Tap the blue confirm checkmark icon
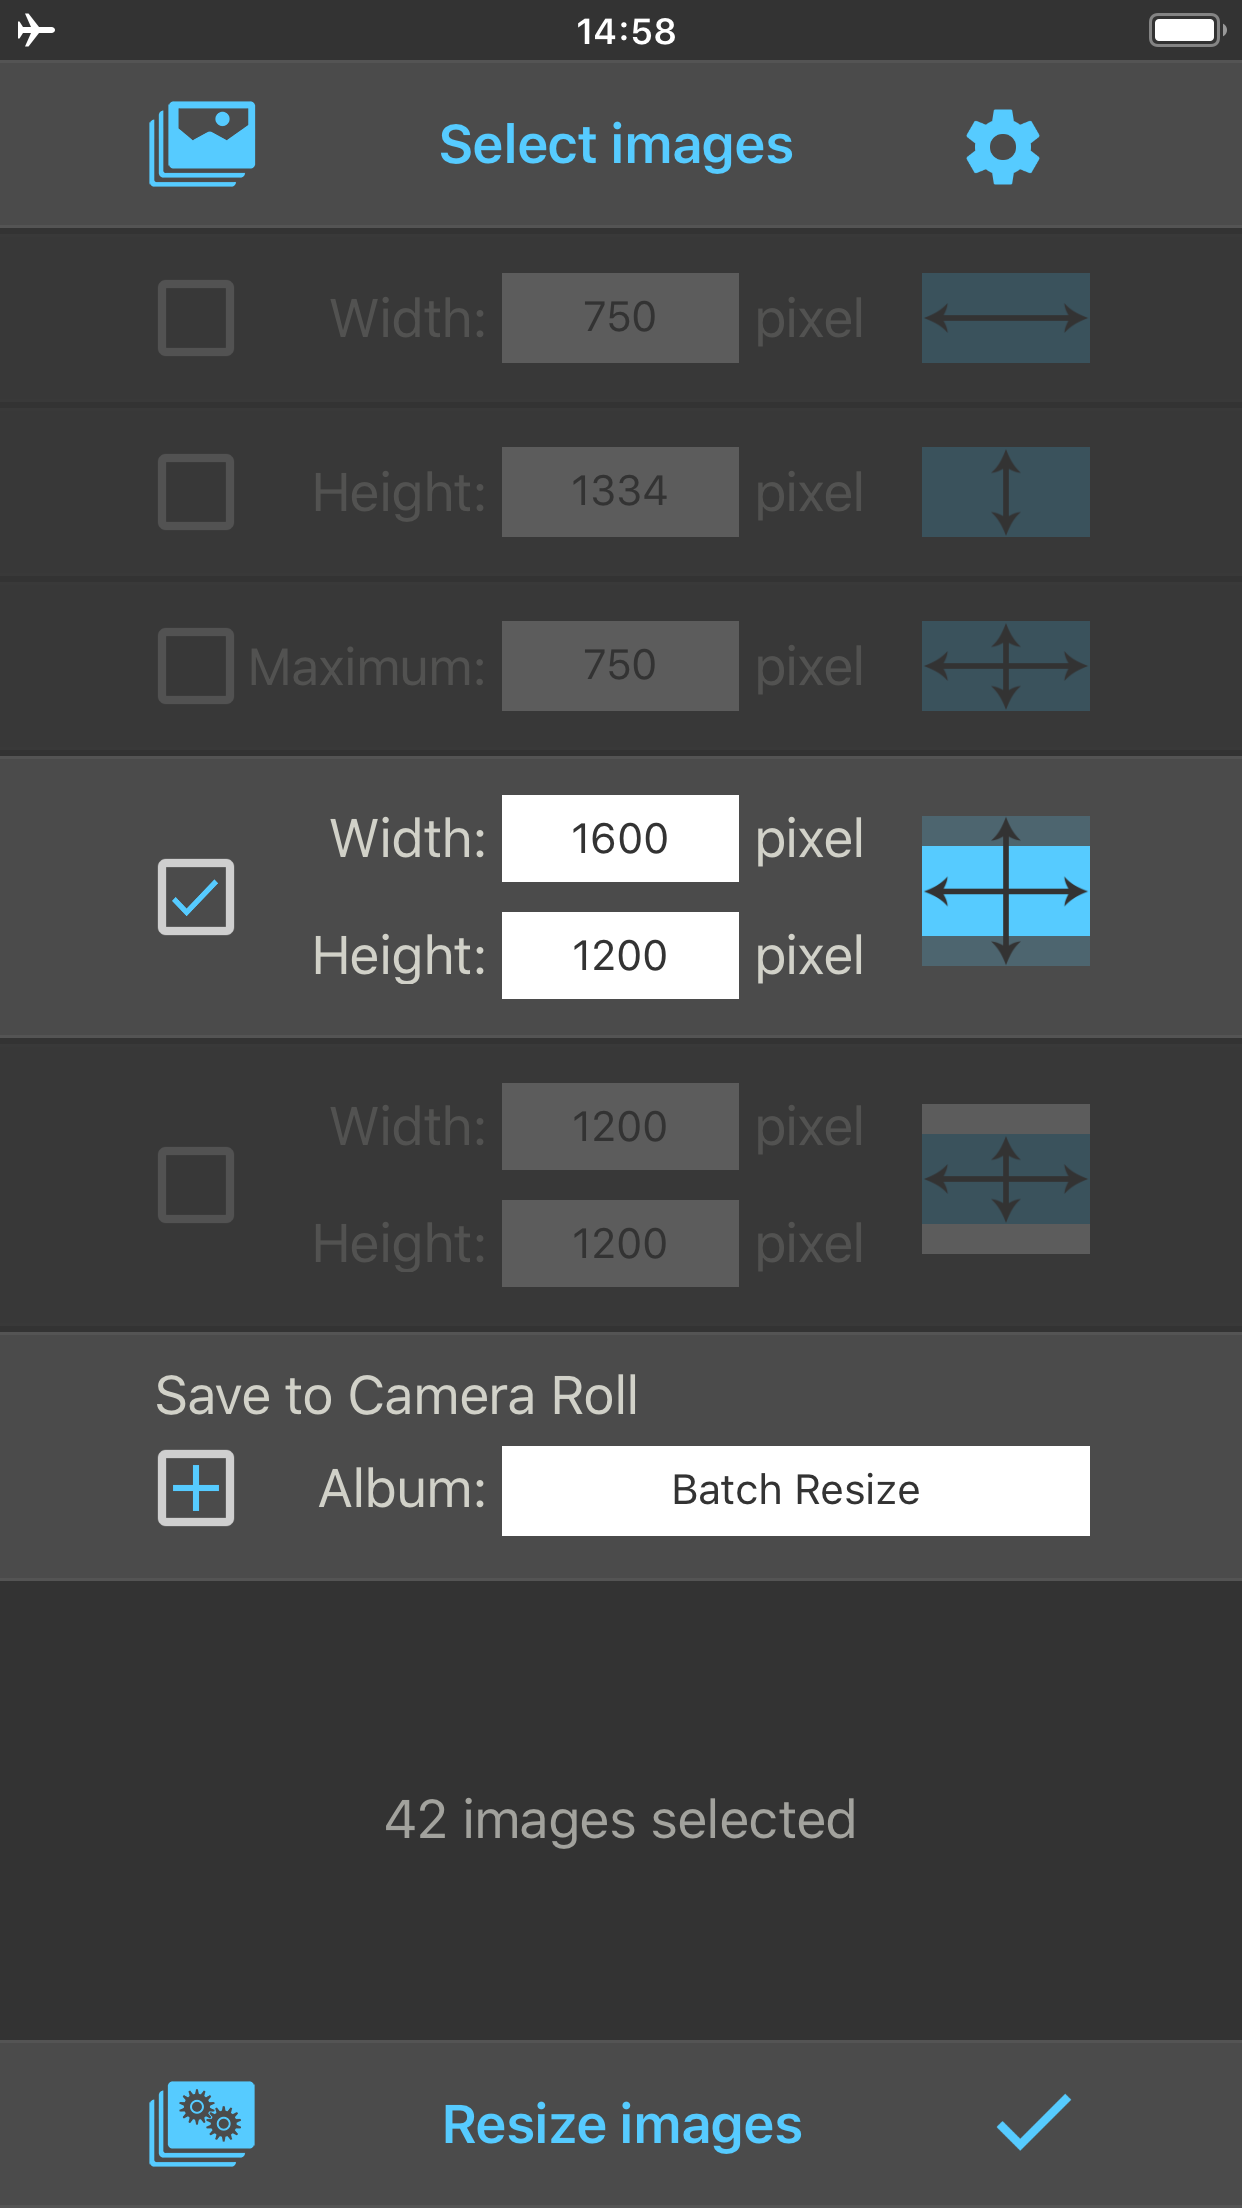 (x=1033, y=2122)
